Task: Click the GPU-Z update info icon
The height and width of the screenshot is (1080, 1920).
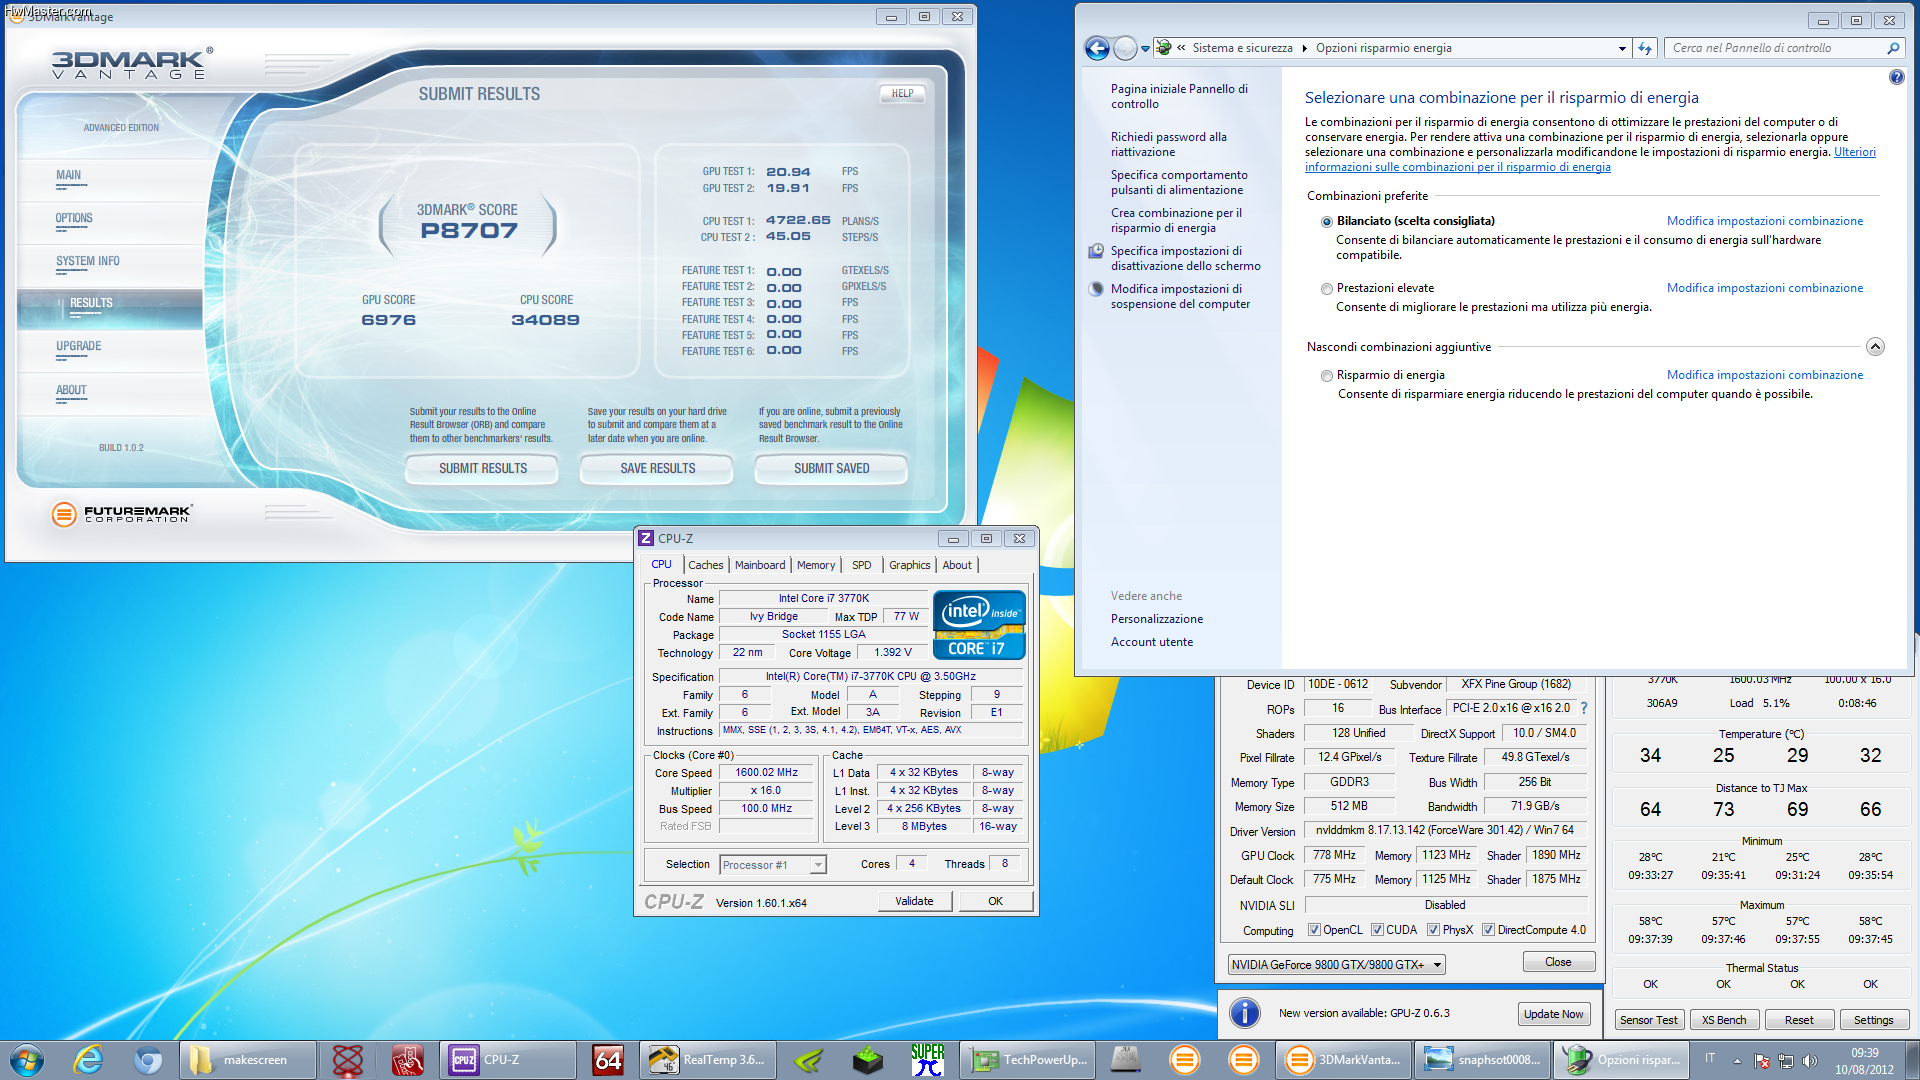Action: click(x=1244, y=1013)
